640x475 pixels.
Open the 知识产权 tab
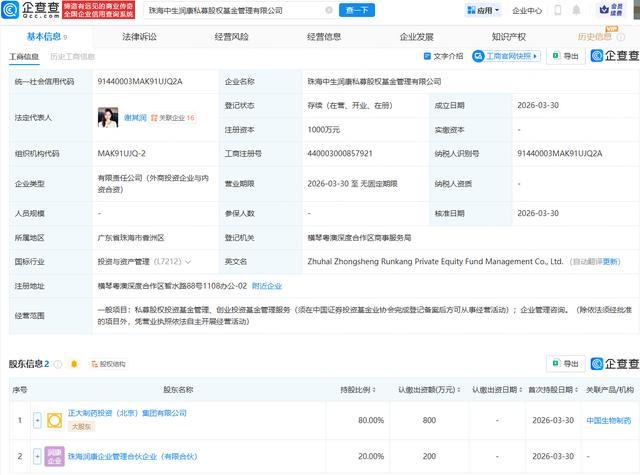[509, 37]
